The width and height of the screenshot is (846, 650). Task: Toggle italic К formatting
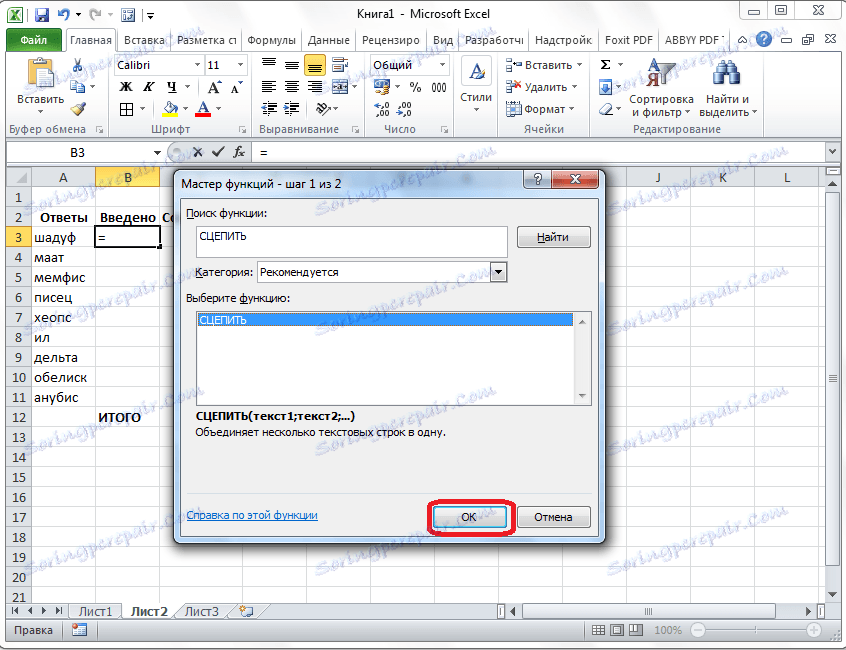pyautogui.click(x=148, y=87)
